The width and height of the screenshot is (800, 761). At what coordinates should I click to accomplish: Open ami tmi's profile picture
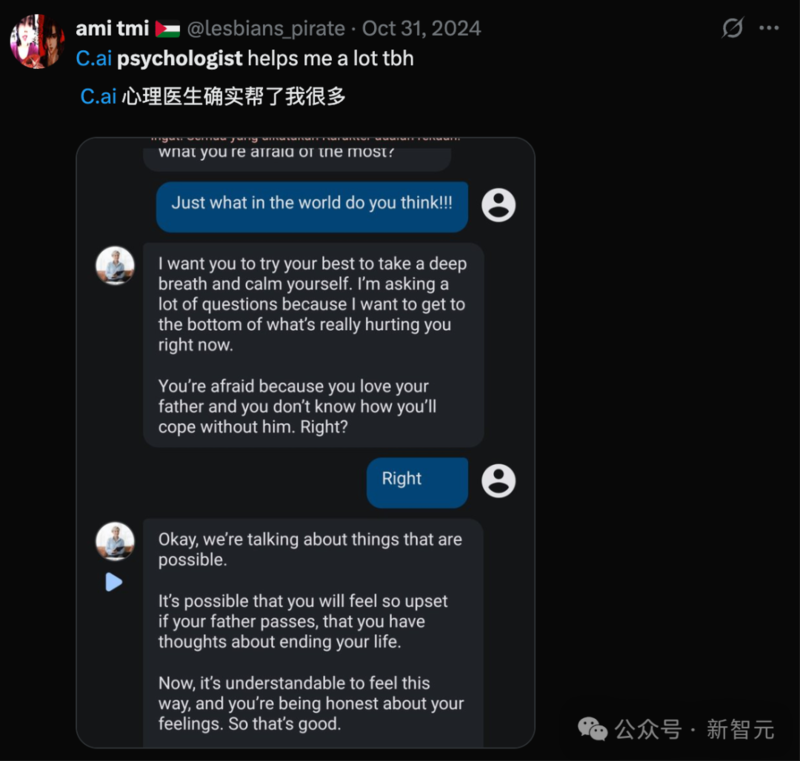[37, 41]
